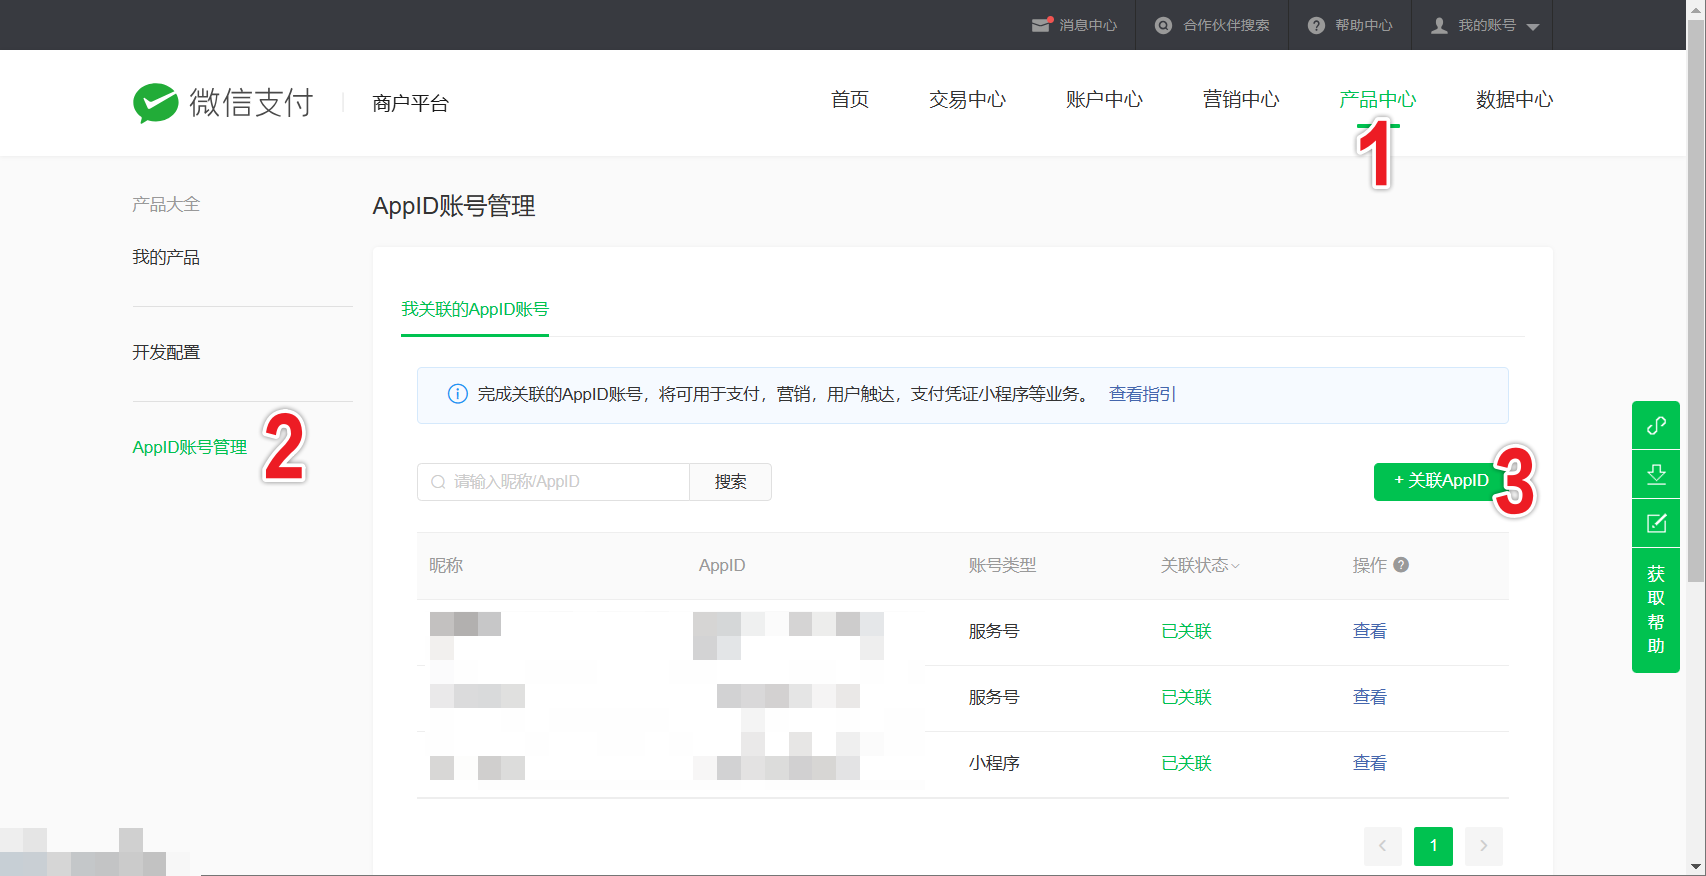Click the 小程序 account type cell
The height and width of the screenshot is (876, 1706).
tap(994, 763)
